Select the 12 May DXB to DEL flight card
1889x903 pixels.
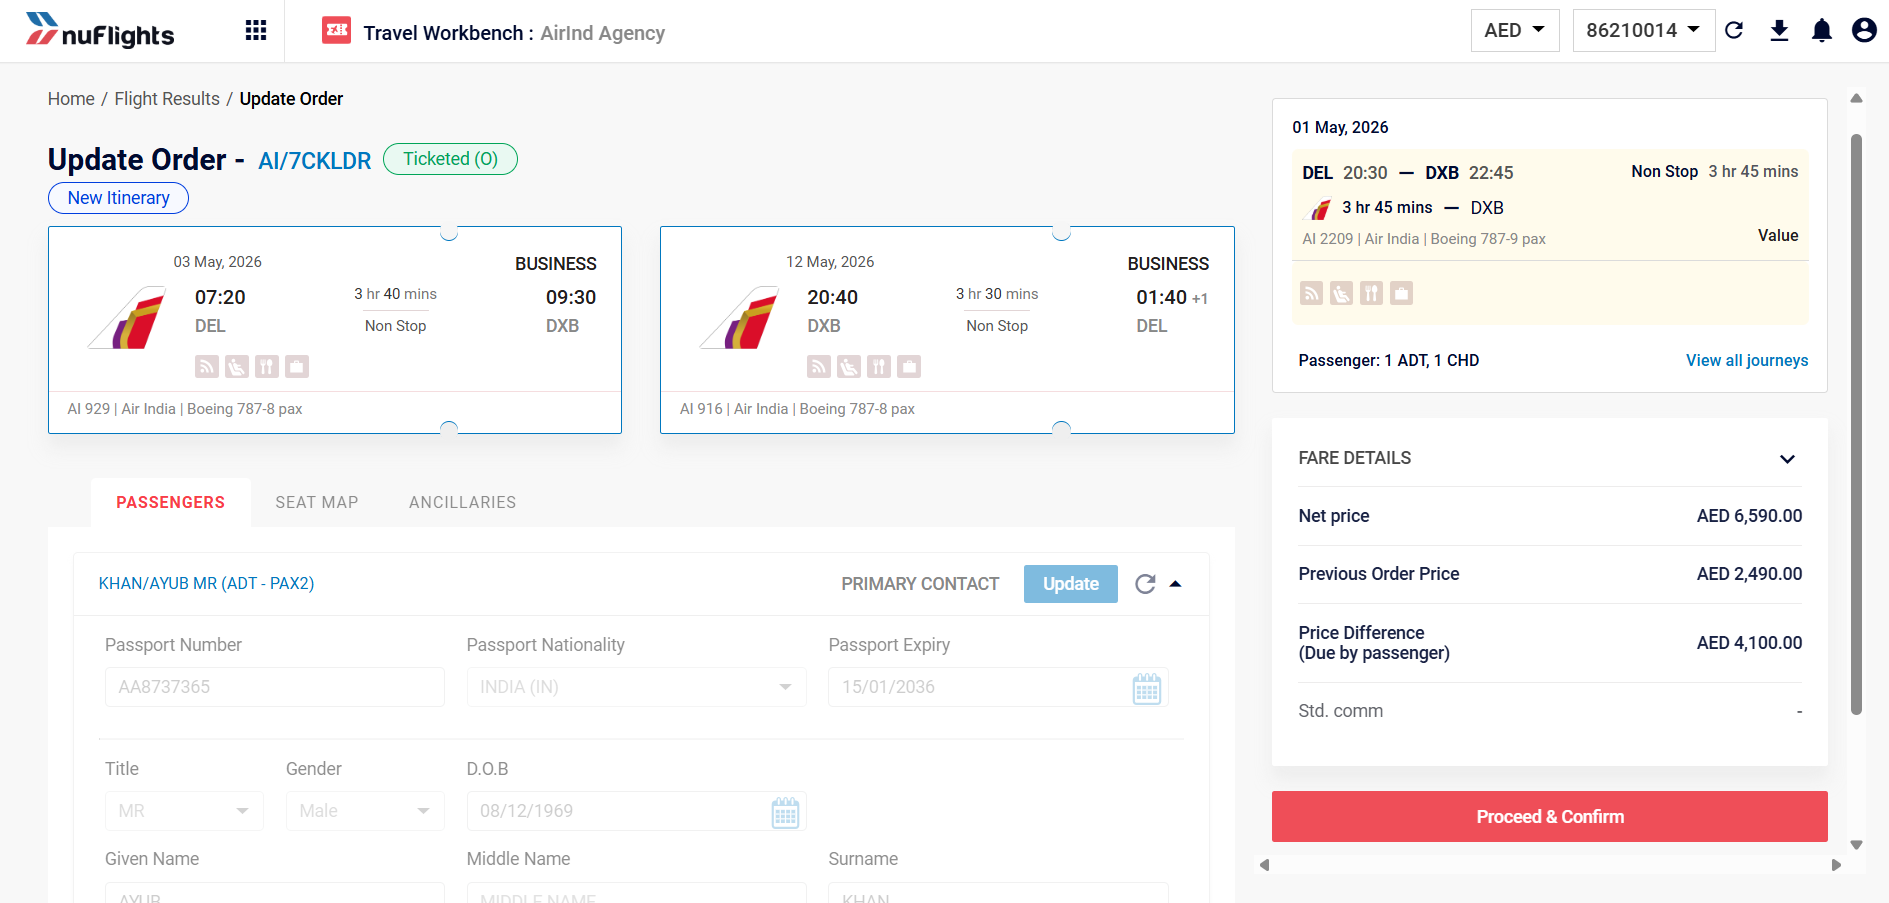click(947, 330)
